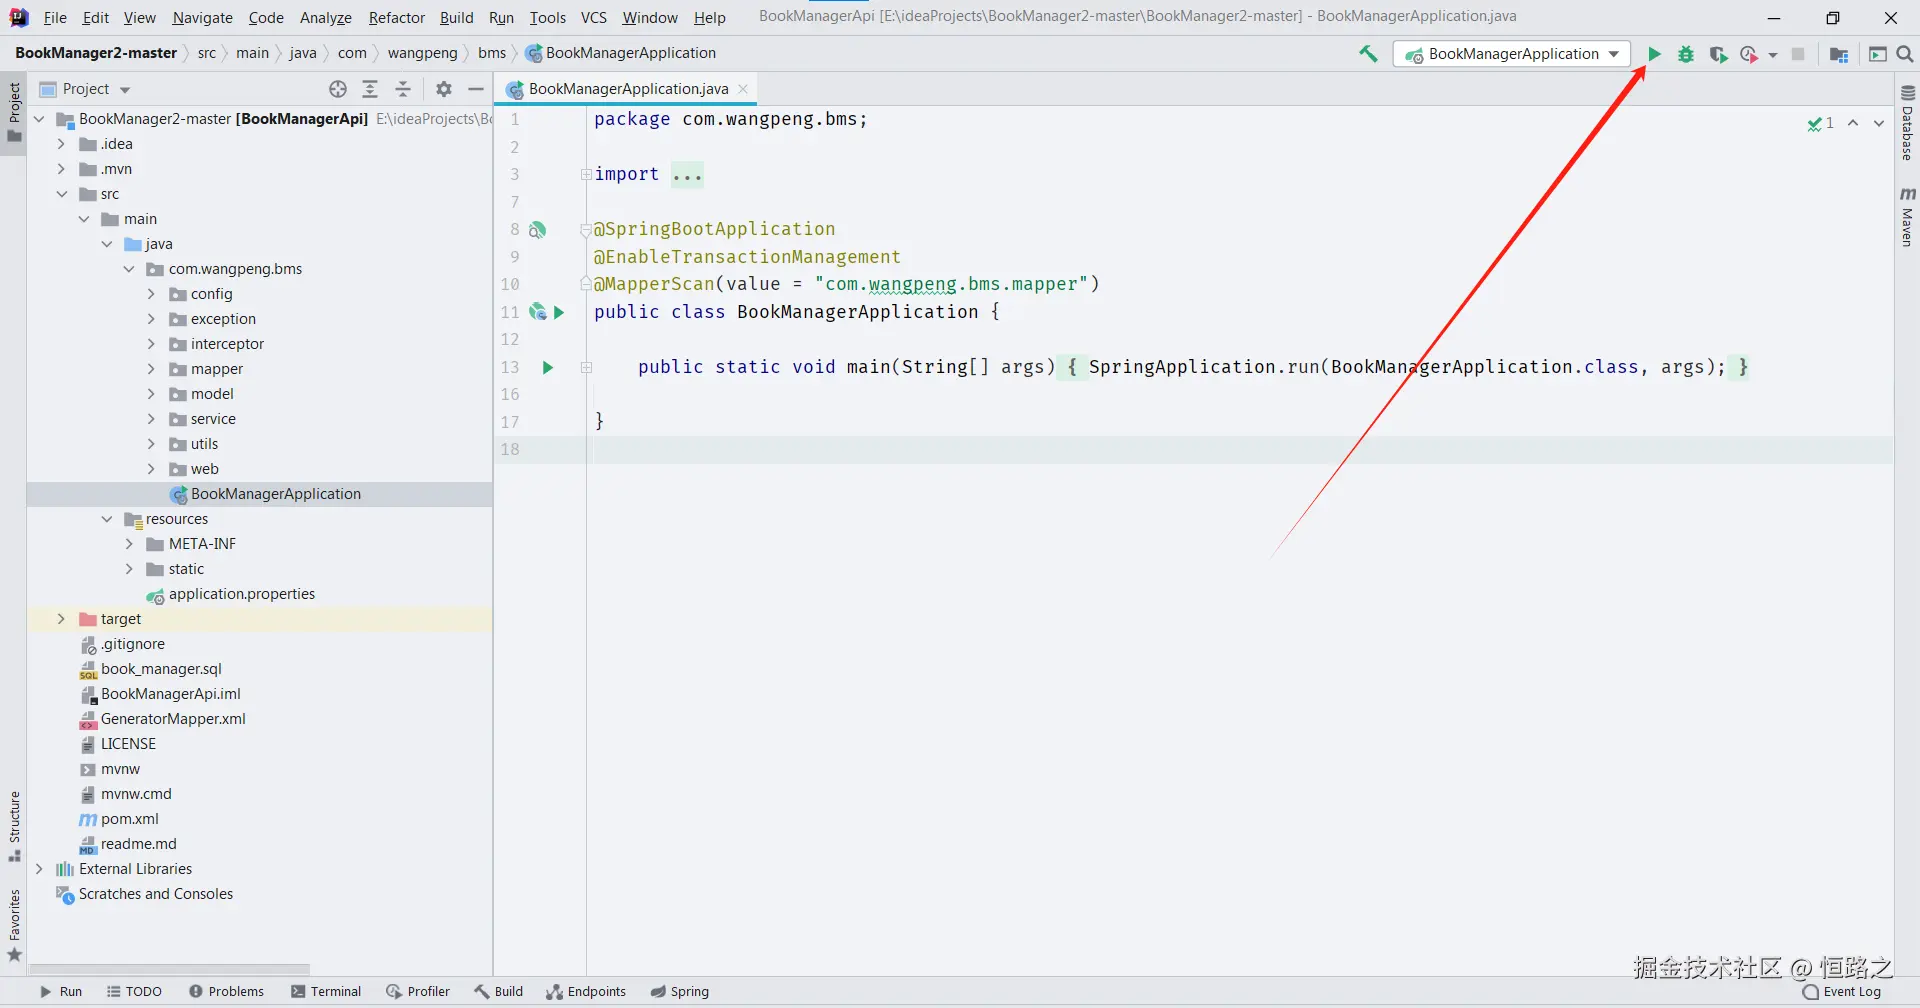
Task: Click the Spring bean gutter icon on line 8
Action: coord(537,230)
